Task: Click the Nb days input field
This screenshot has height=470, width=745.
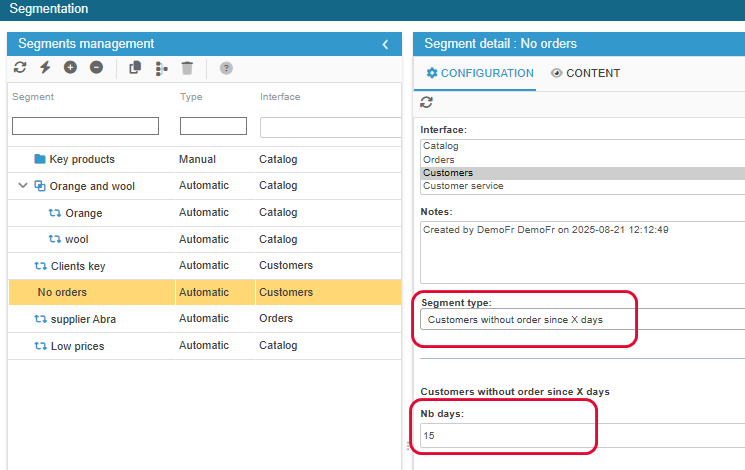Action: [x=583, y=435]
